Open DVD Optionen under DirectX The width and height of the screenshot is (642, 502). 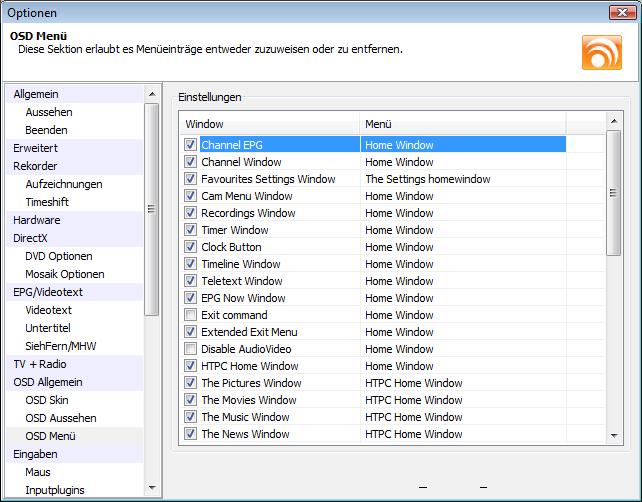click(59, 256)
